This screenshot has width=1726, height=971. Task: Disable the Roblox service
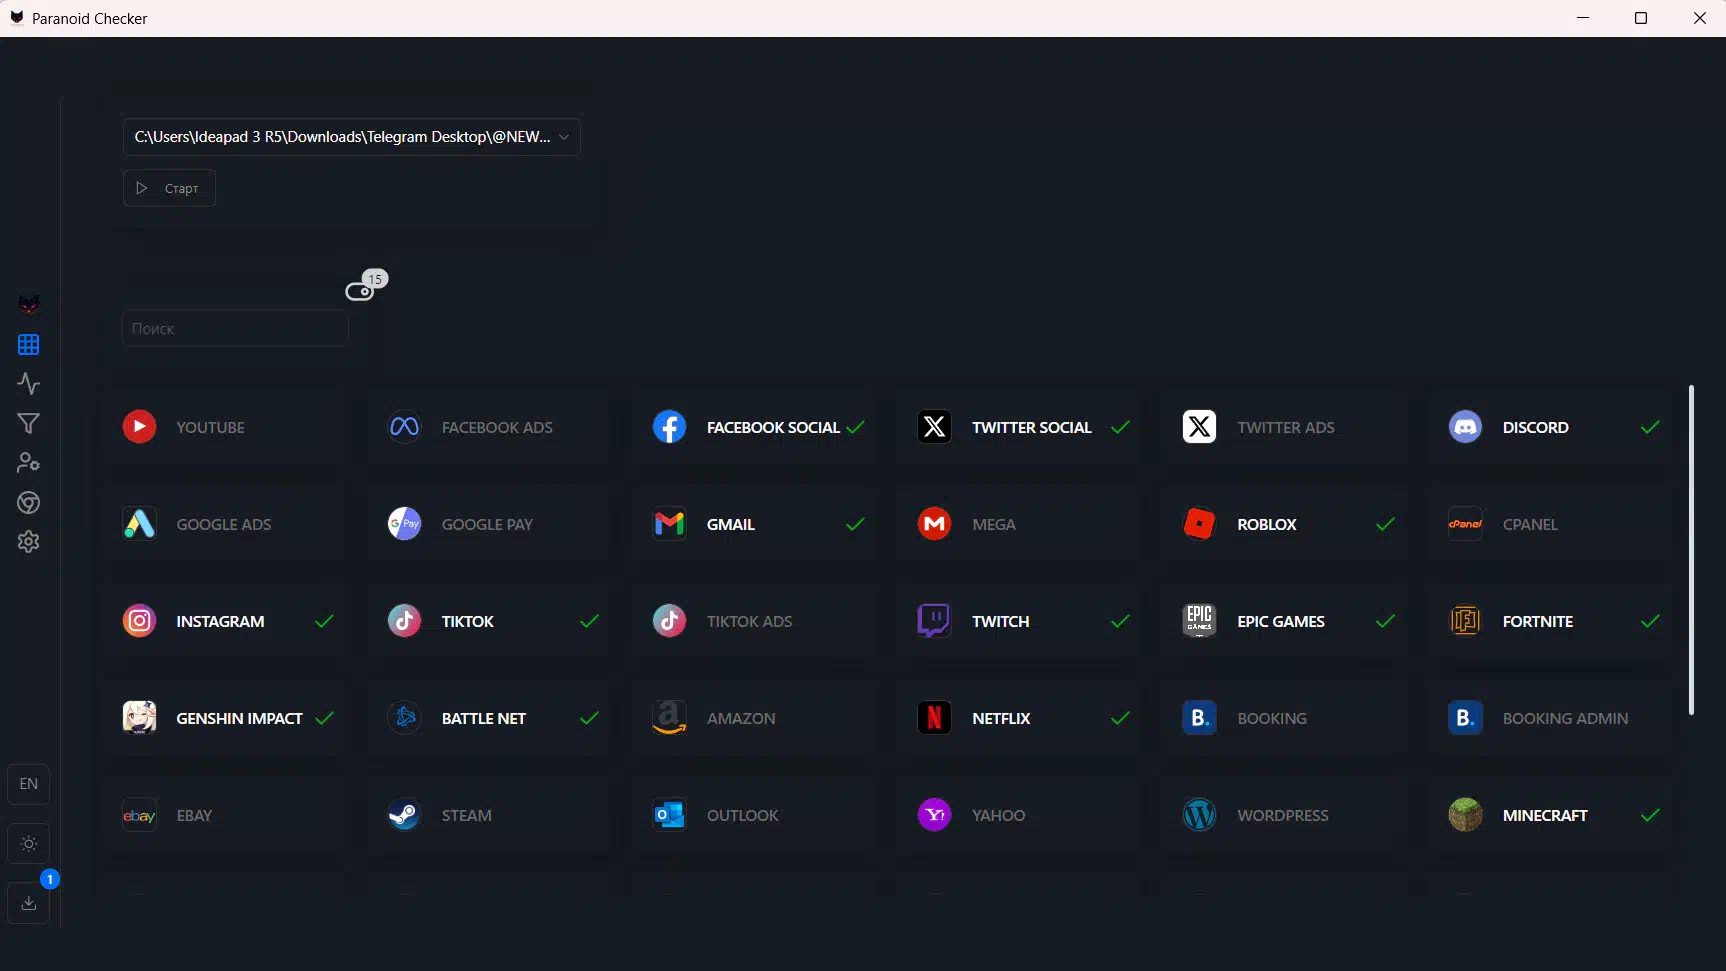[x=1284, y=524]
